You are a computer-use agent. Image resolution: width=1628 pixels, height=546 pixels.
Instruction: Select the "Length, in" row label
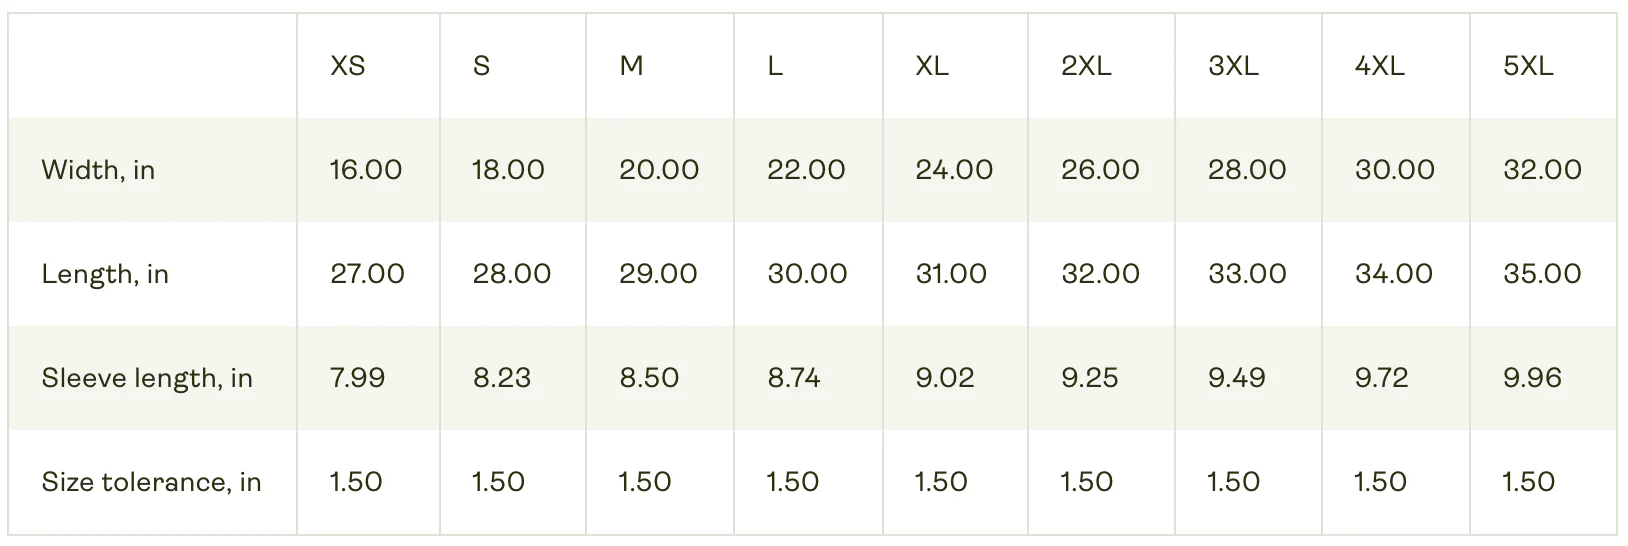point(105,274)
